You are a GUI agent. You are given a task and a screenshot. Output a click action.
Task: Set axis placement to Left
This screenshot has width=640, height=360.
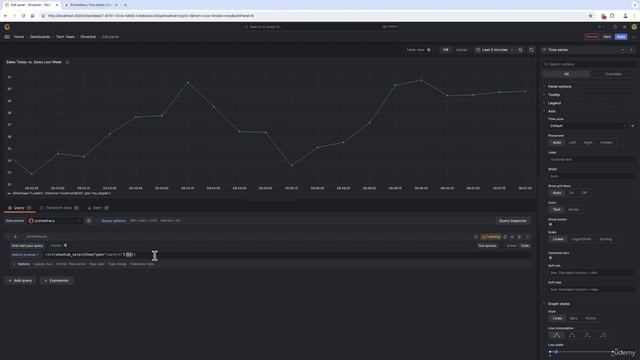pyautogui.click(x=572, y=142)
